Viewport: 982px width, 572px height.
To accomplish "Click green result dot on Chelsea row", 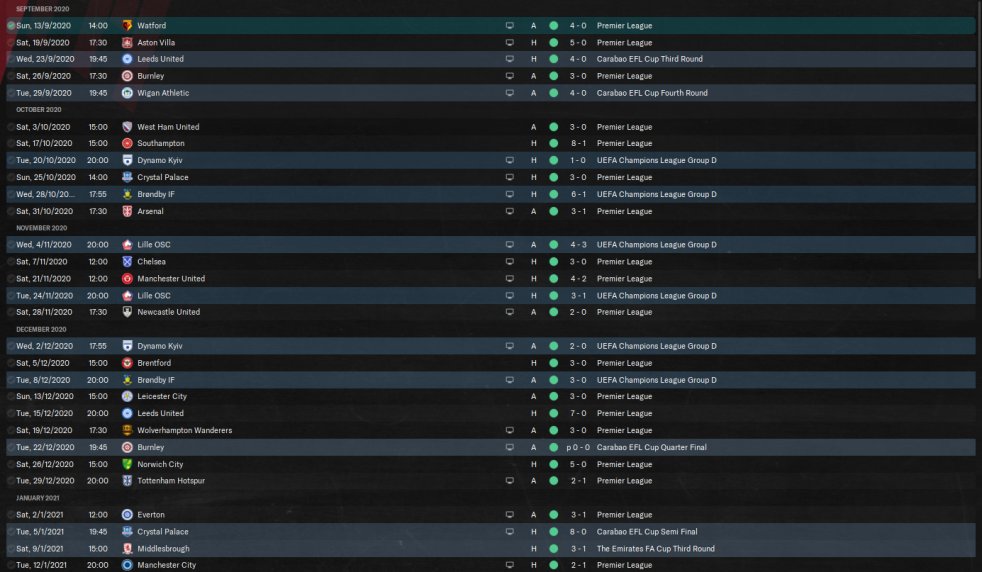I will point(553,262).
